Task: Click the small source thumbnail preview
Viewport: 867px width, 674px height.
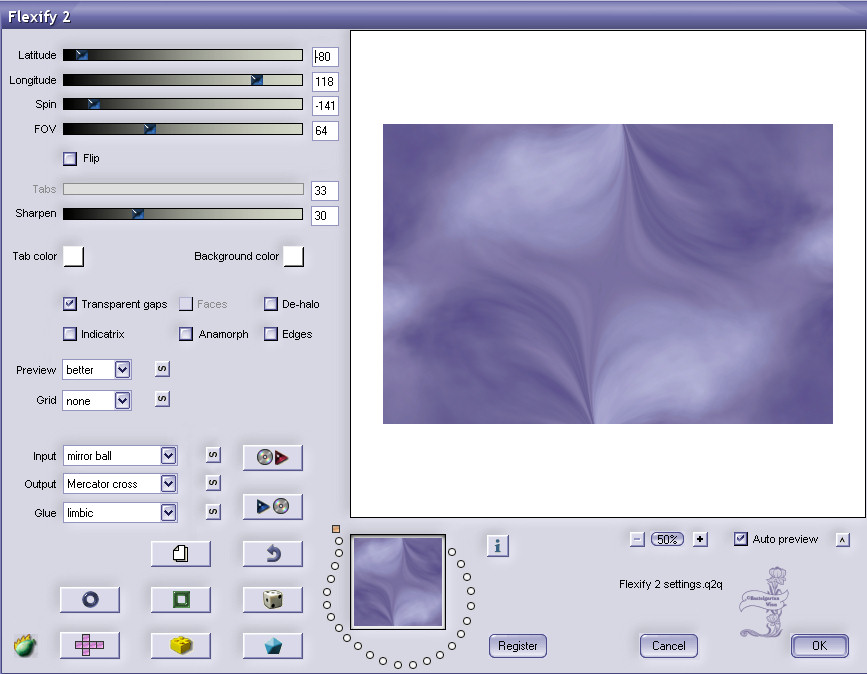Action: 398,582
